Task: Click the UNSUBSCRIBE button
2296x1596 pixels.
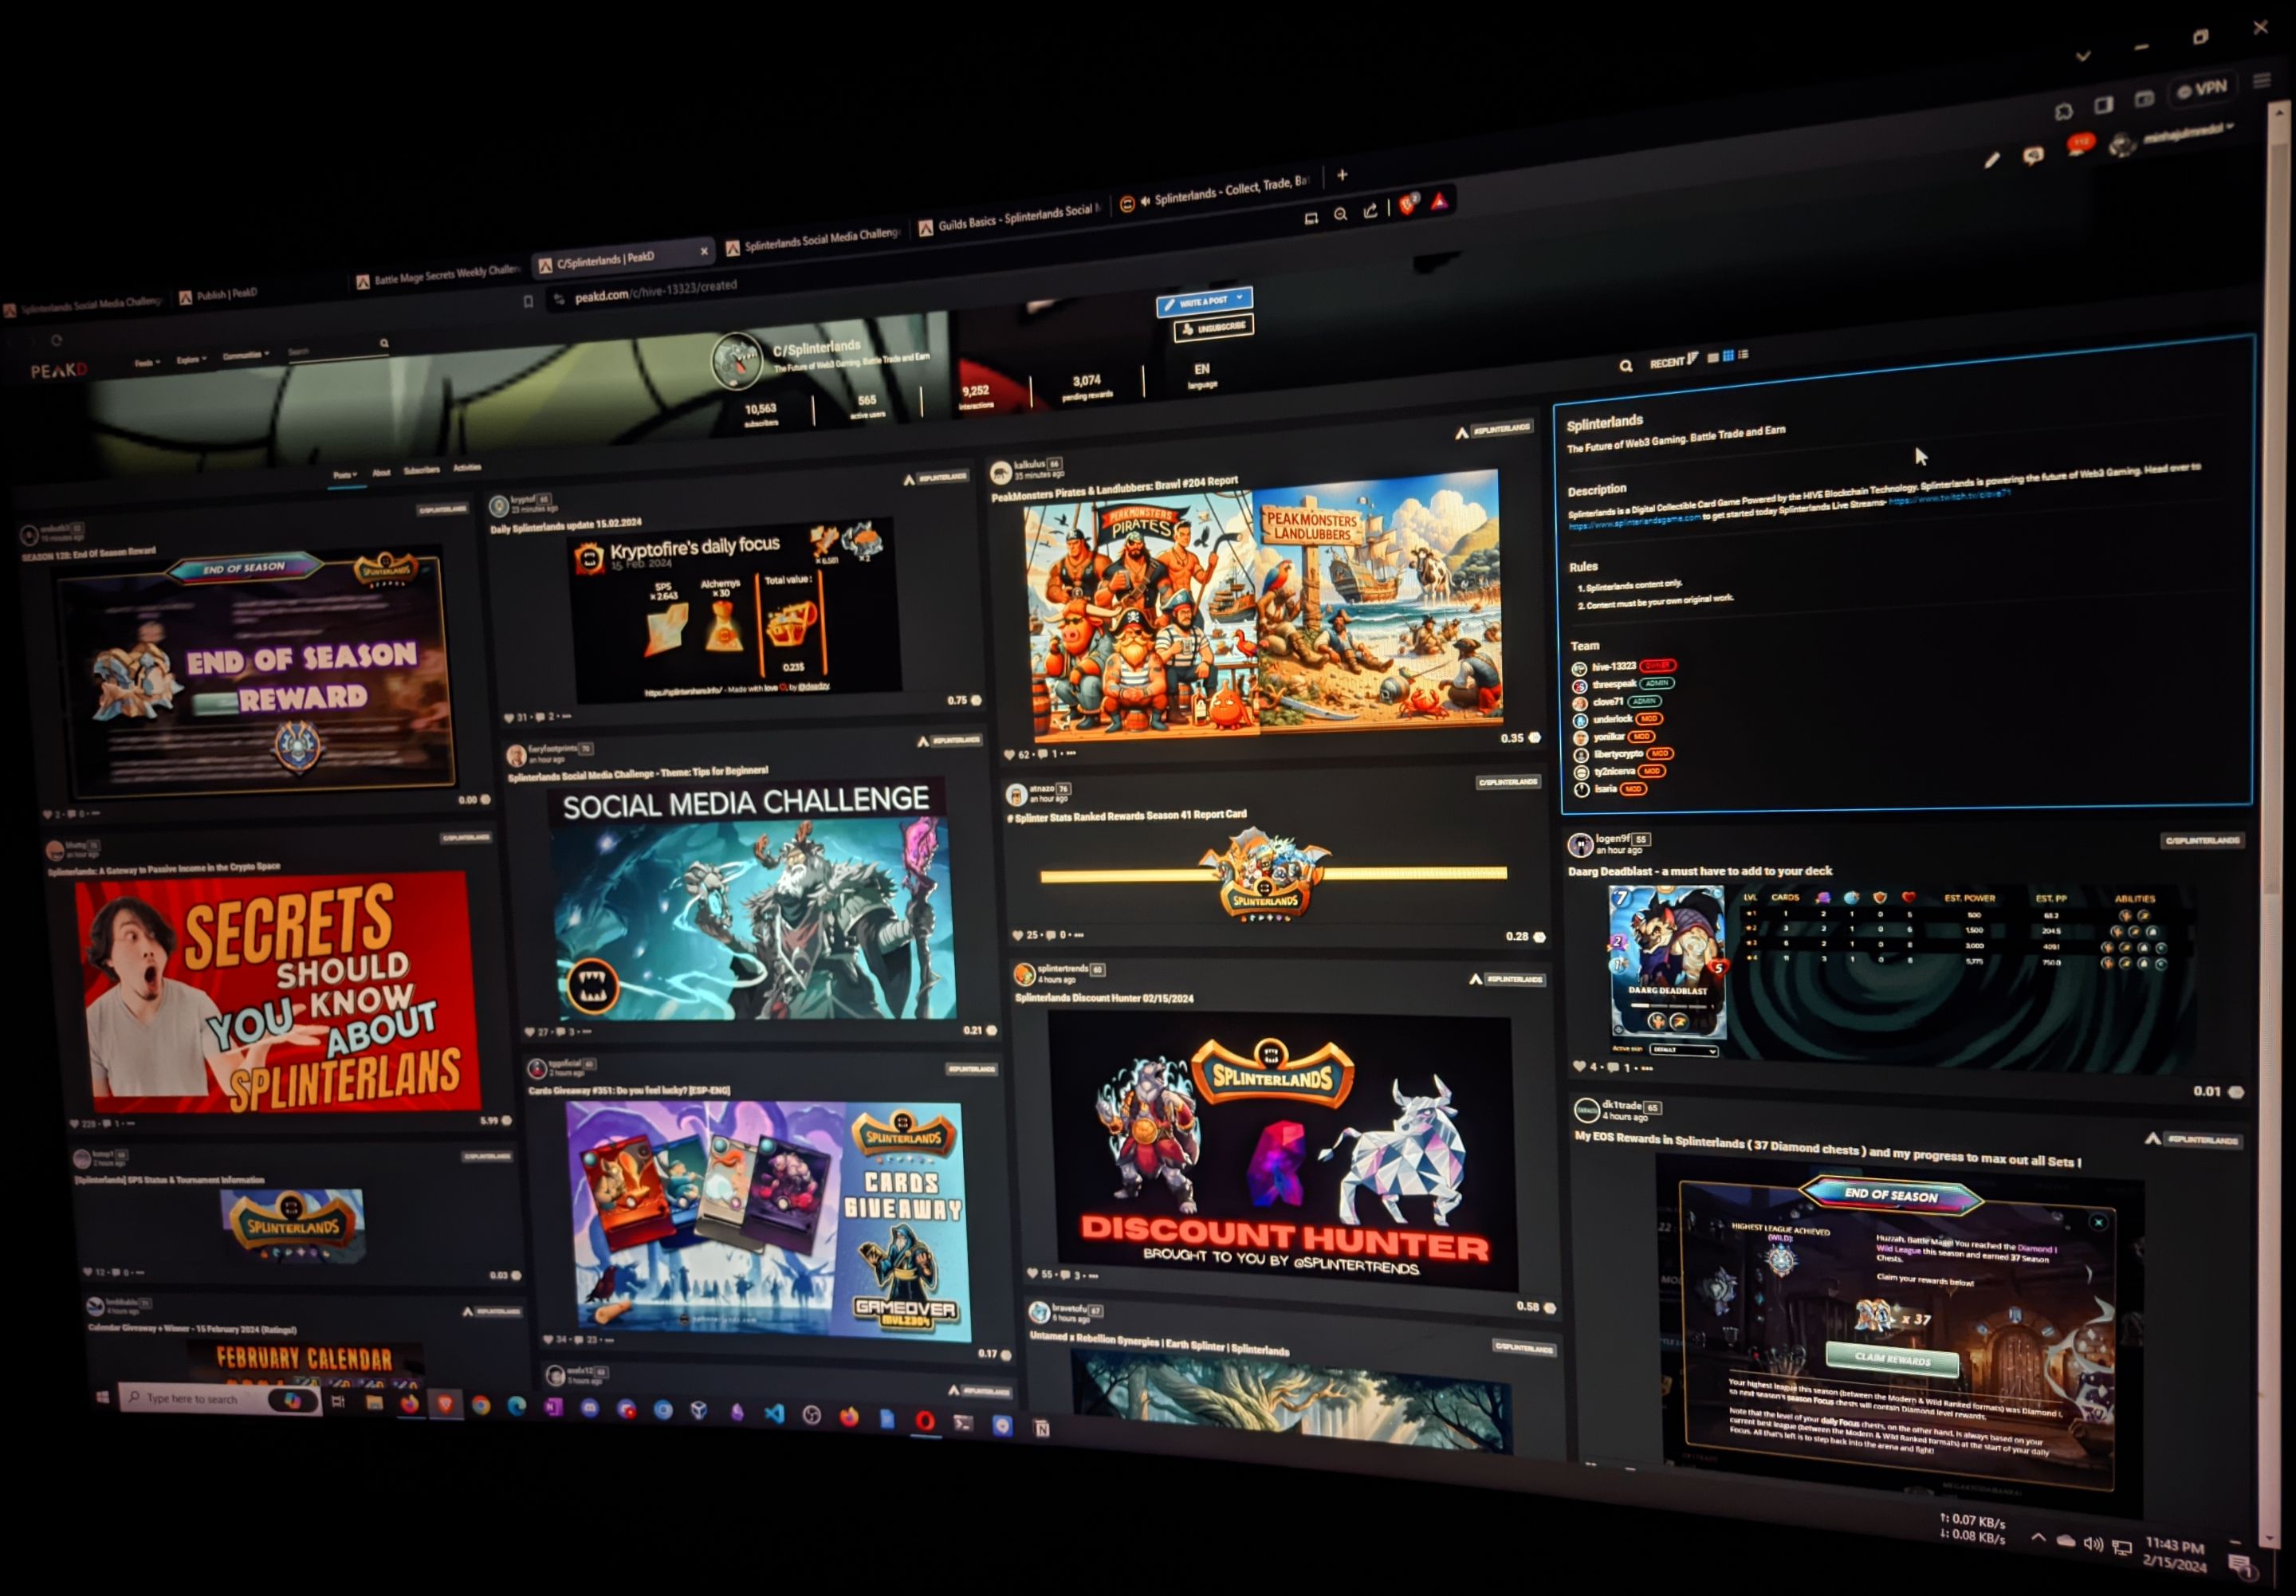Action: (1213, 327)
